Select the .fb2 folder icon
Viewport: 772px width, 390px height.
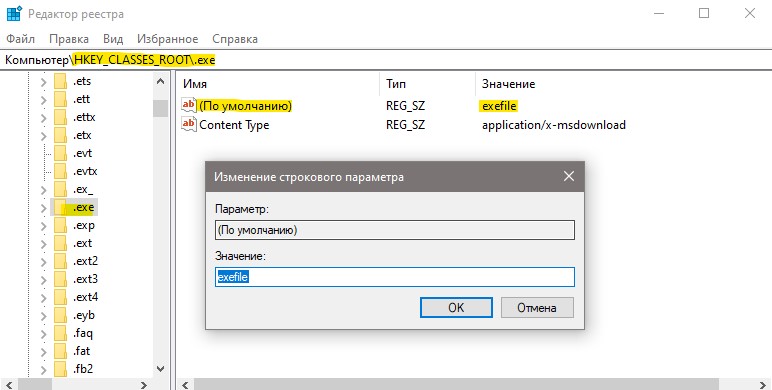pyautogui.click(x=60, y=369)
